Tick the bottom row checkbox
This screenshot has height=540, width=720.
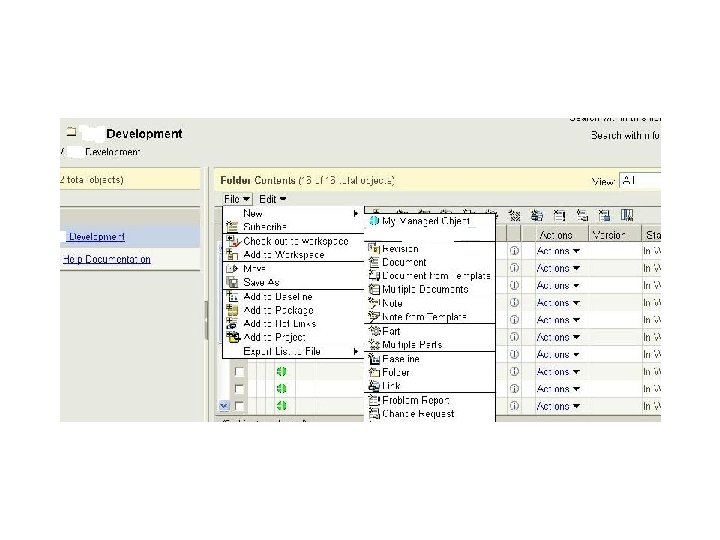239,406
